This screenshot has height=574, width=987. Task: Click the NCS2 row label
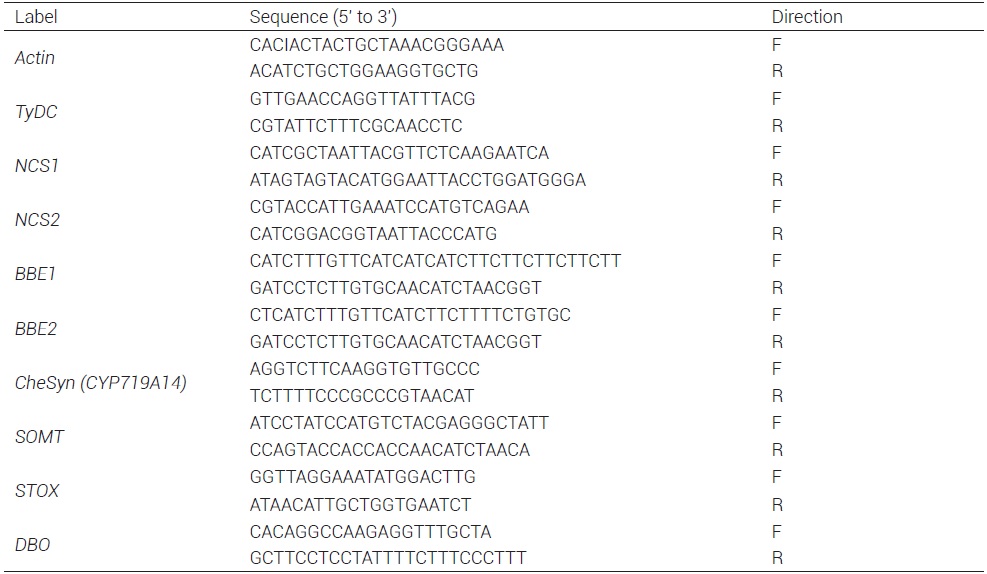pyautogui.click(x=37, y=220)
